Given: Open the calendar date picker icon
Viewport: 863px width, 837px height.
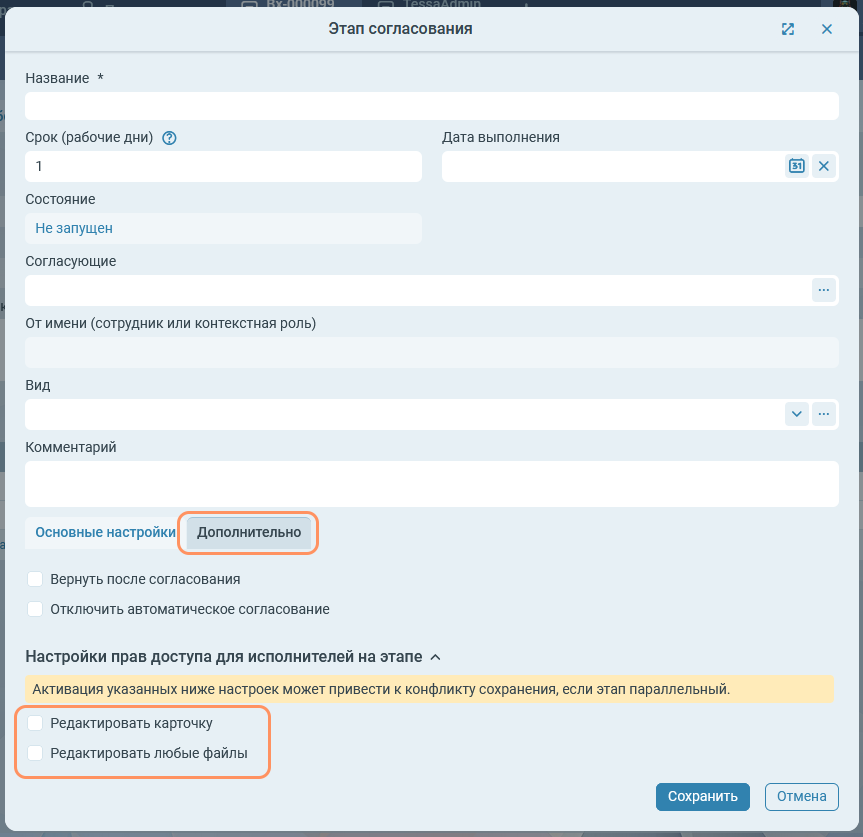Looking at the screenshot, I should point(796,166).
